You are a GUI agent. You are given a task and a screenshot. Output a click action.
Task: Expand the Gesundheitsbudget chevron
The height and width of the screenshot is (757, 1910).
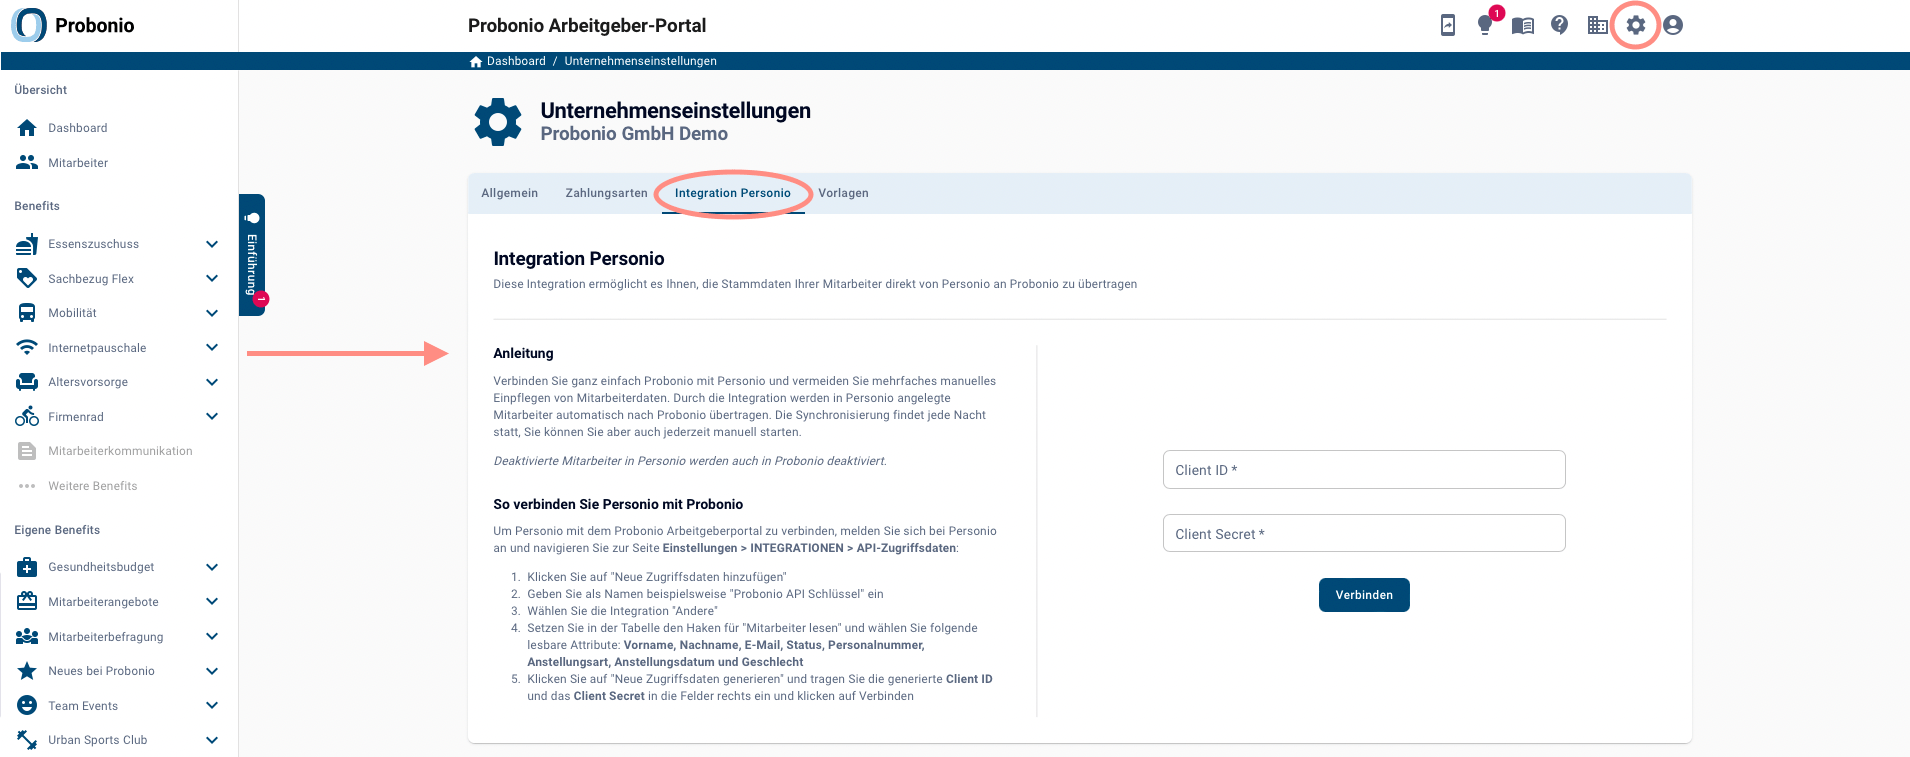(x=212, y=567)
